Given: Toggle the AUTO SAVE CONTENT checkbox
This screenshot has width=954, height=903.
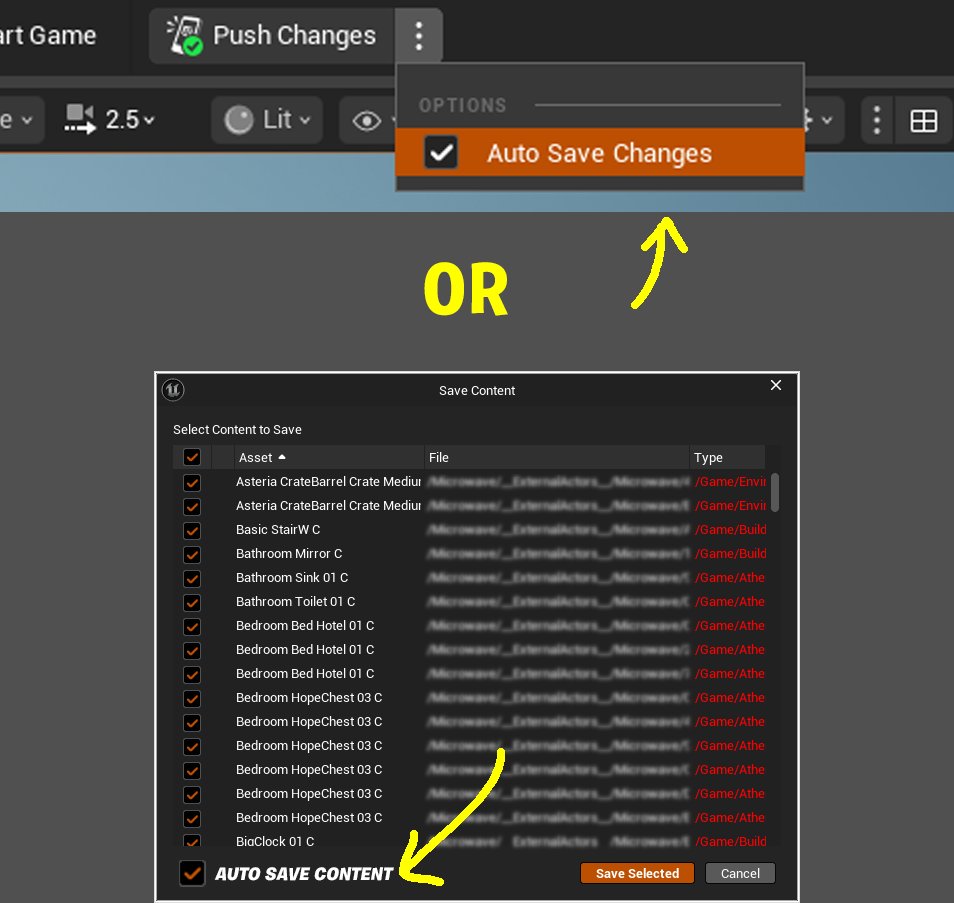Looking at the screenshot, I should (x=192, y=873).
